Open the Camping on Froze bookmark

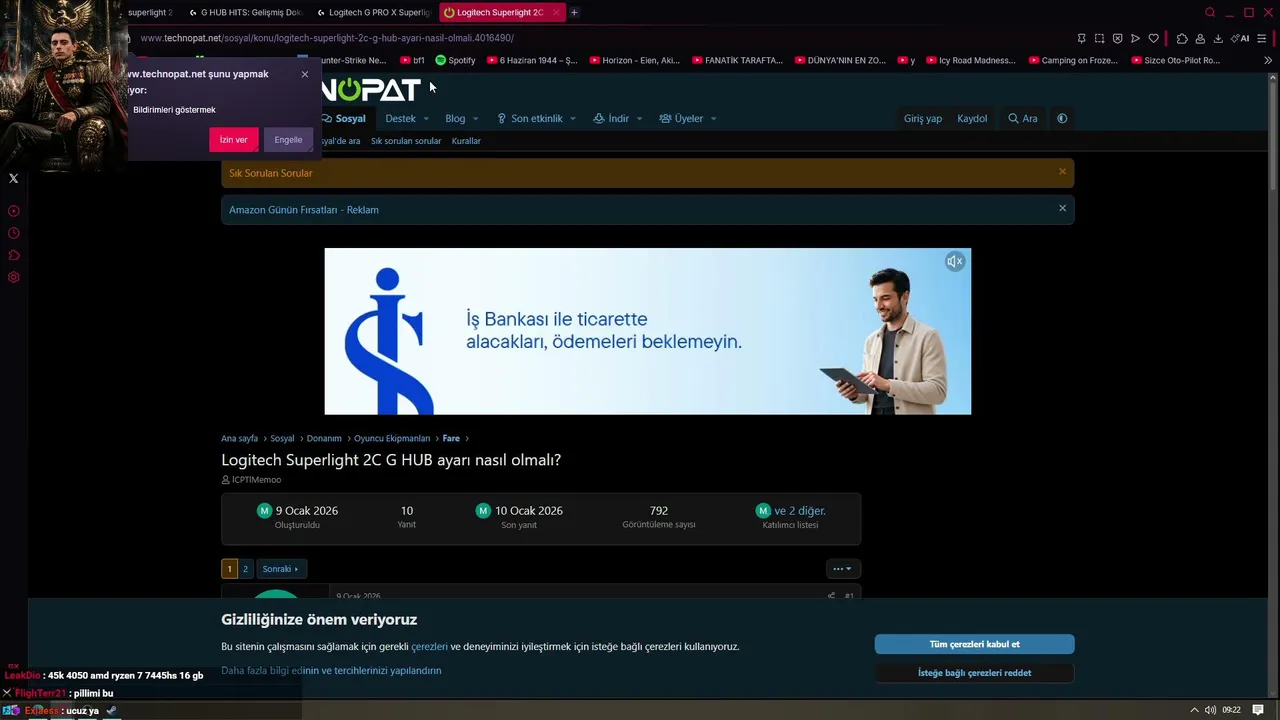click(x=1072, y=60)
